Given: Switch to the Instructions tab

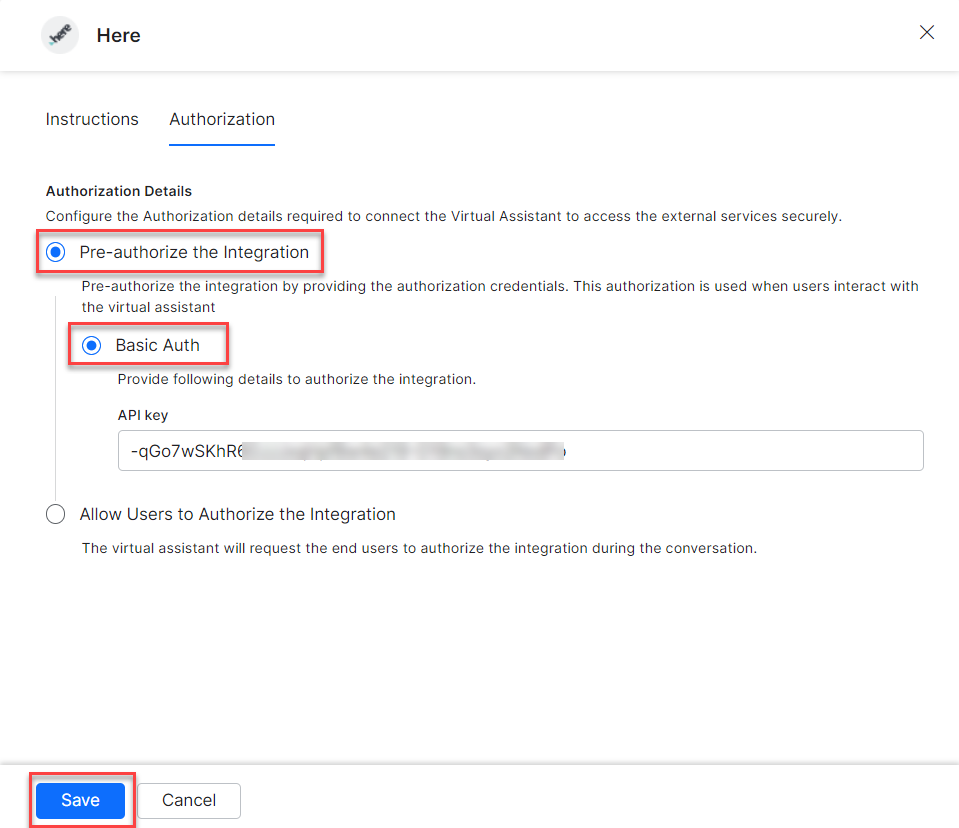Looking at the screenshot, I should (92, 119).
